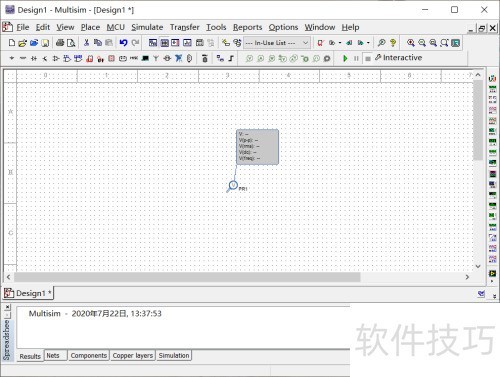This screenshot has height=377, width=500.
Task: Place a TTL component
Action: click(x=67, y=58)
